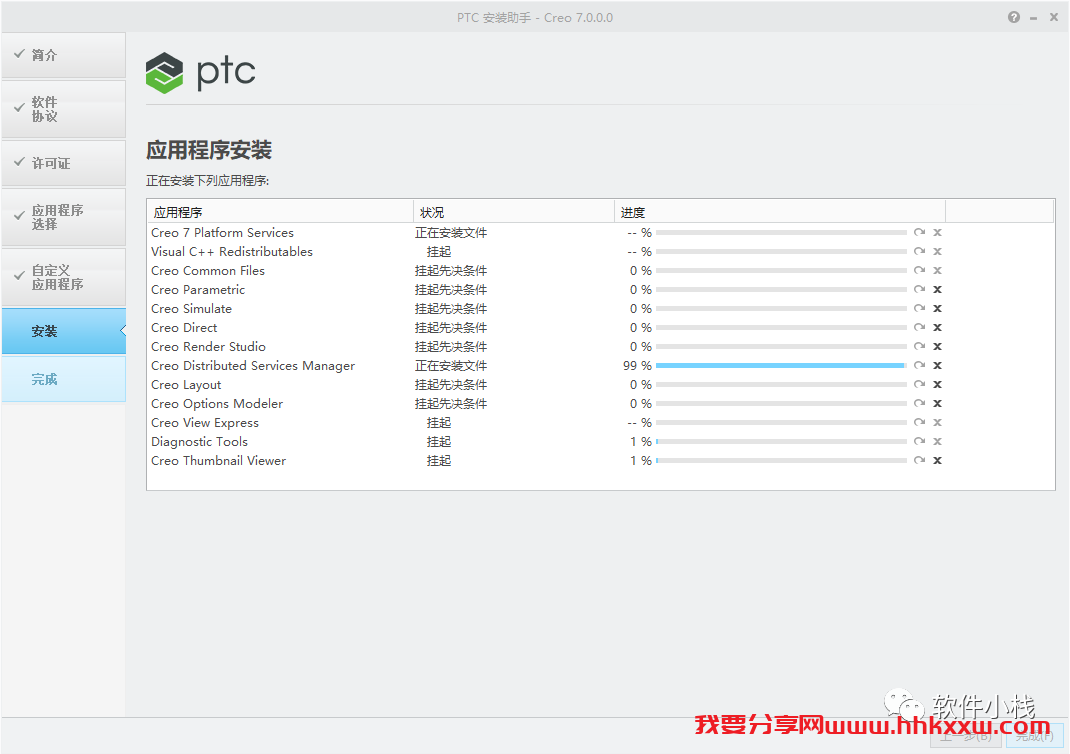Image resolution: width=1070 pixels, height=754 pixels.
Task: Click retry icon for Creo 7 Platform Services
Action: (x=919, y=233)
